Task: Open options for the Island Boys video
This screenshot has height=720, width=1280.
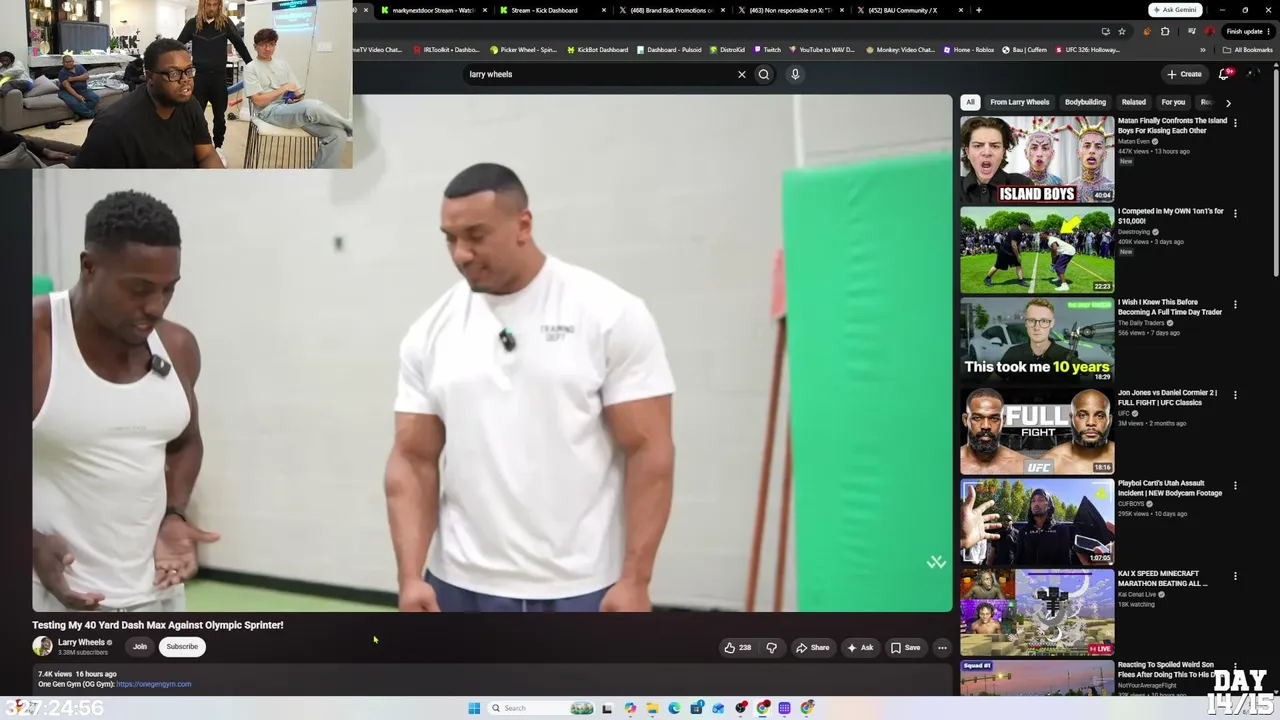Action: pos(1235,123)
